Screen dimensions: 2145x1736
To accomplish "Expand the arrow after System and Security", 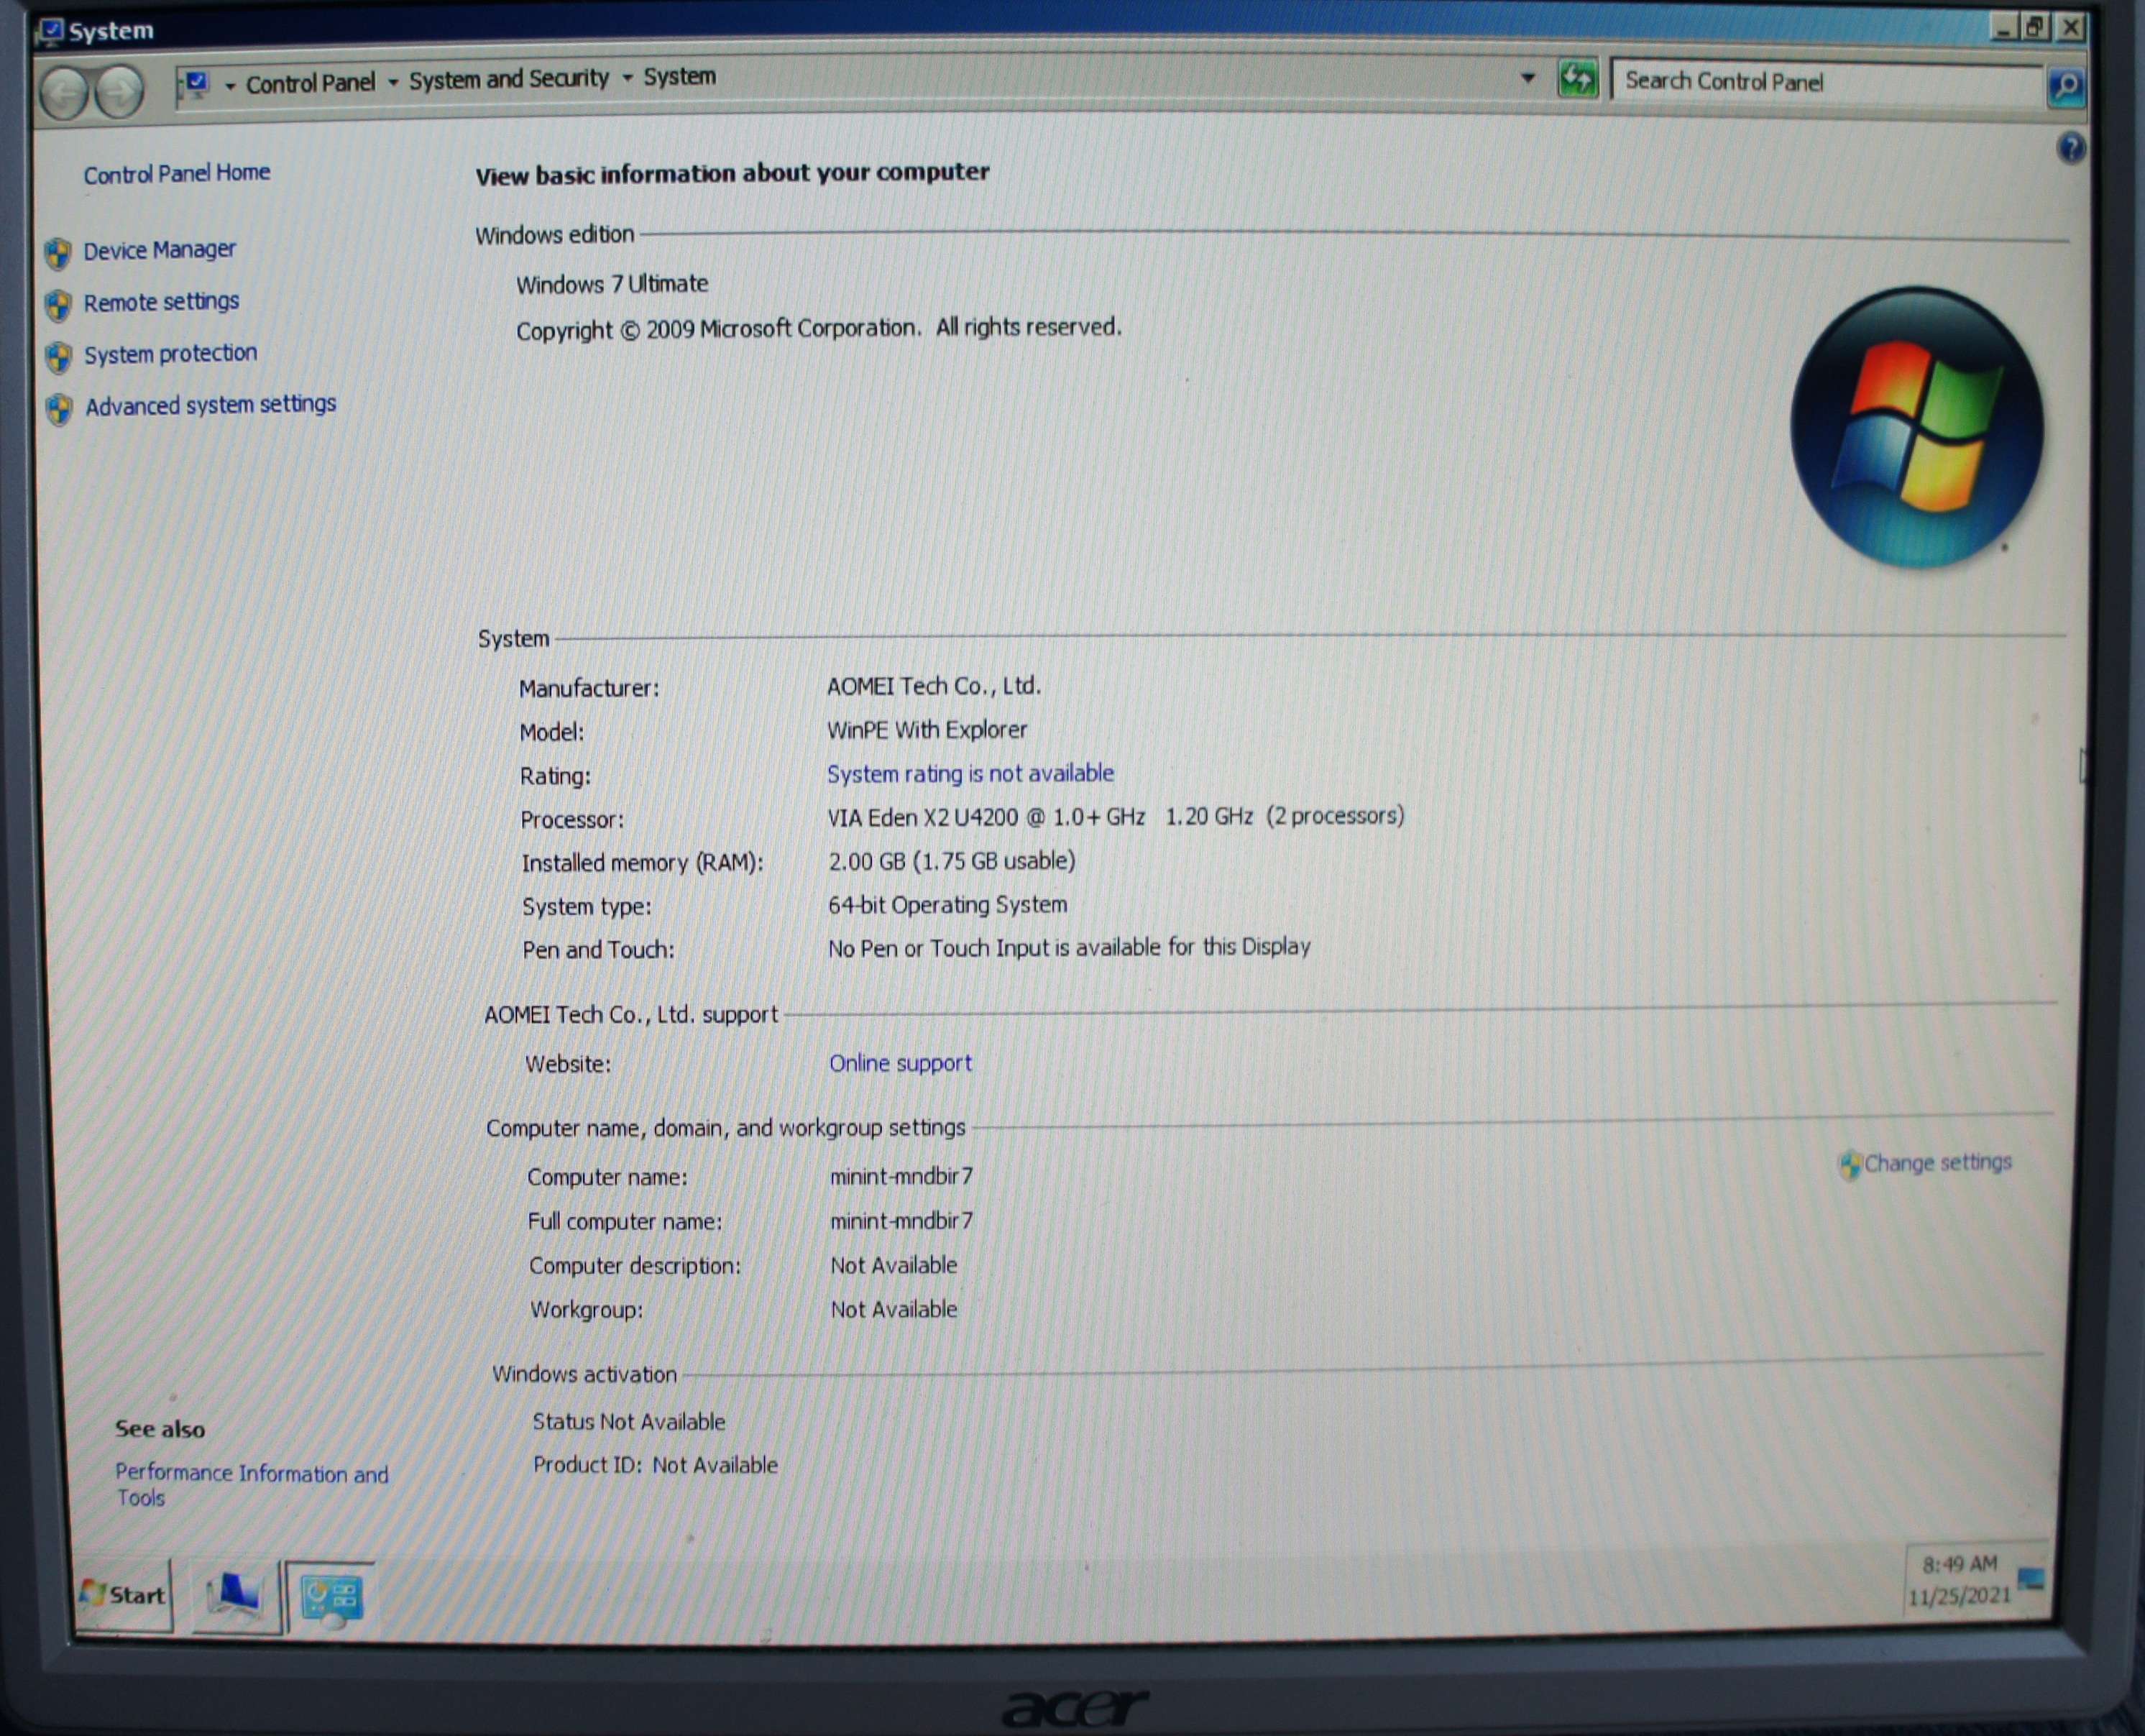I will pos(627,78).
